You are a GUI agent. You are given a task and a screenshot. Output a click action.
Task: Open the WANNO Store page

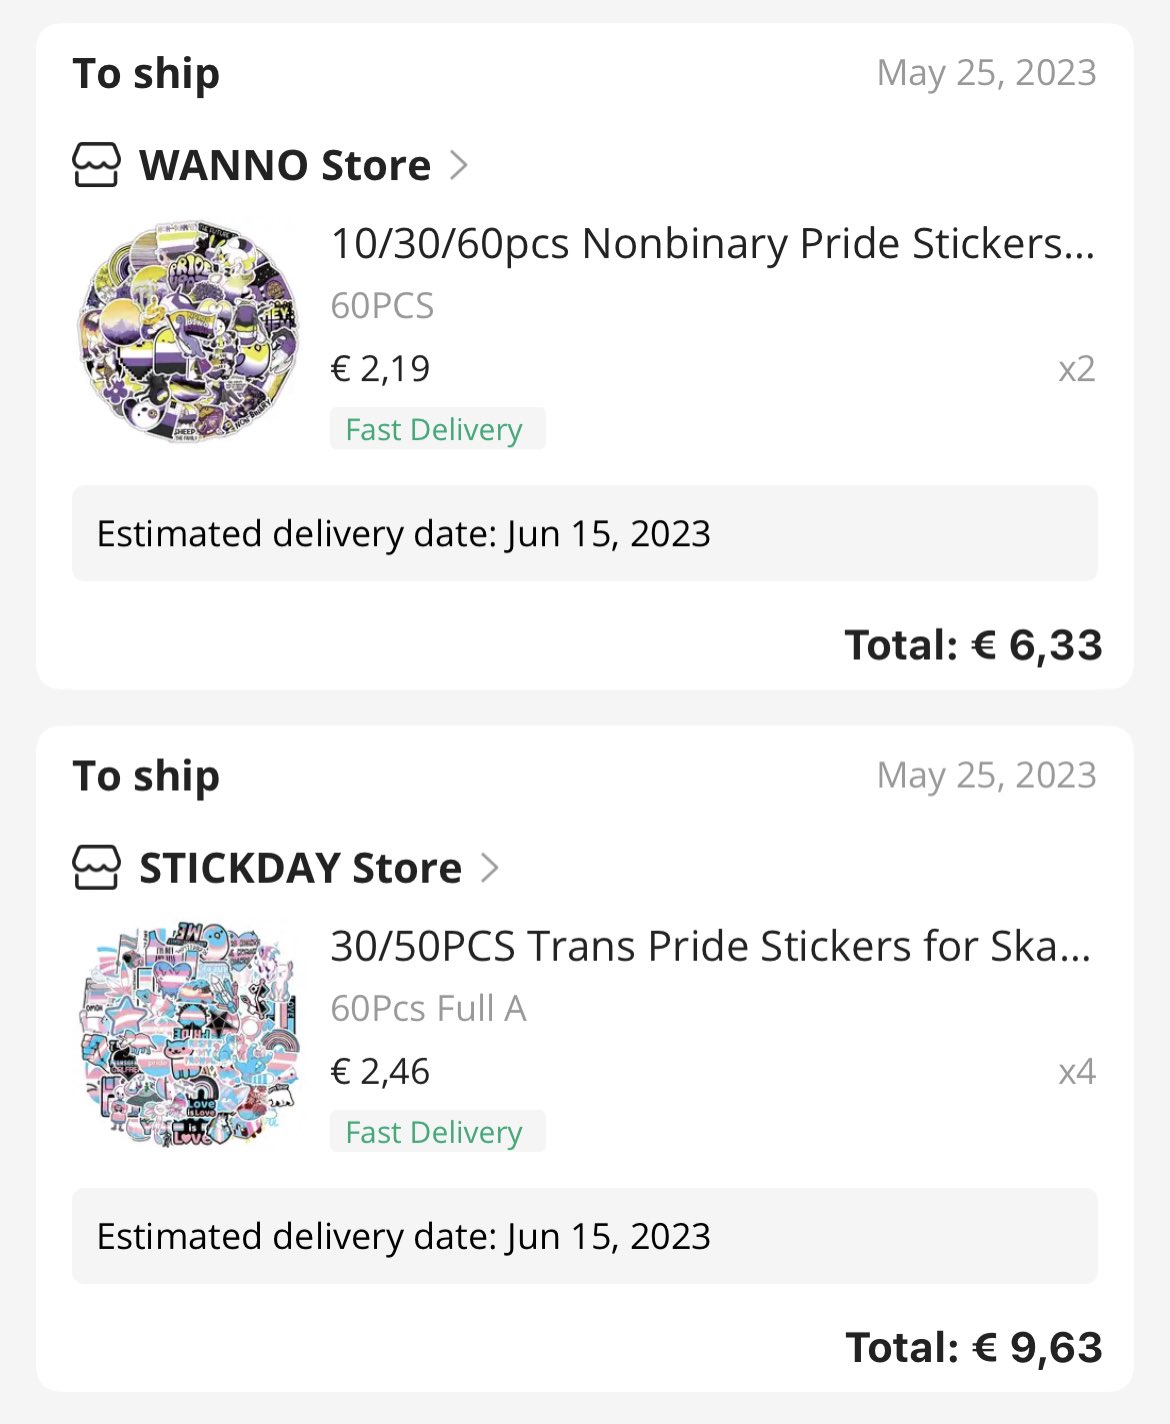[285, 165]
